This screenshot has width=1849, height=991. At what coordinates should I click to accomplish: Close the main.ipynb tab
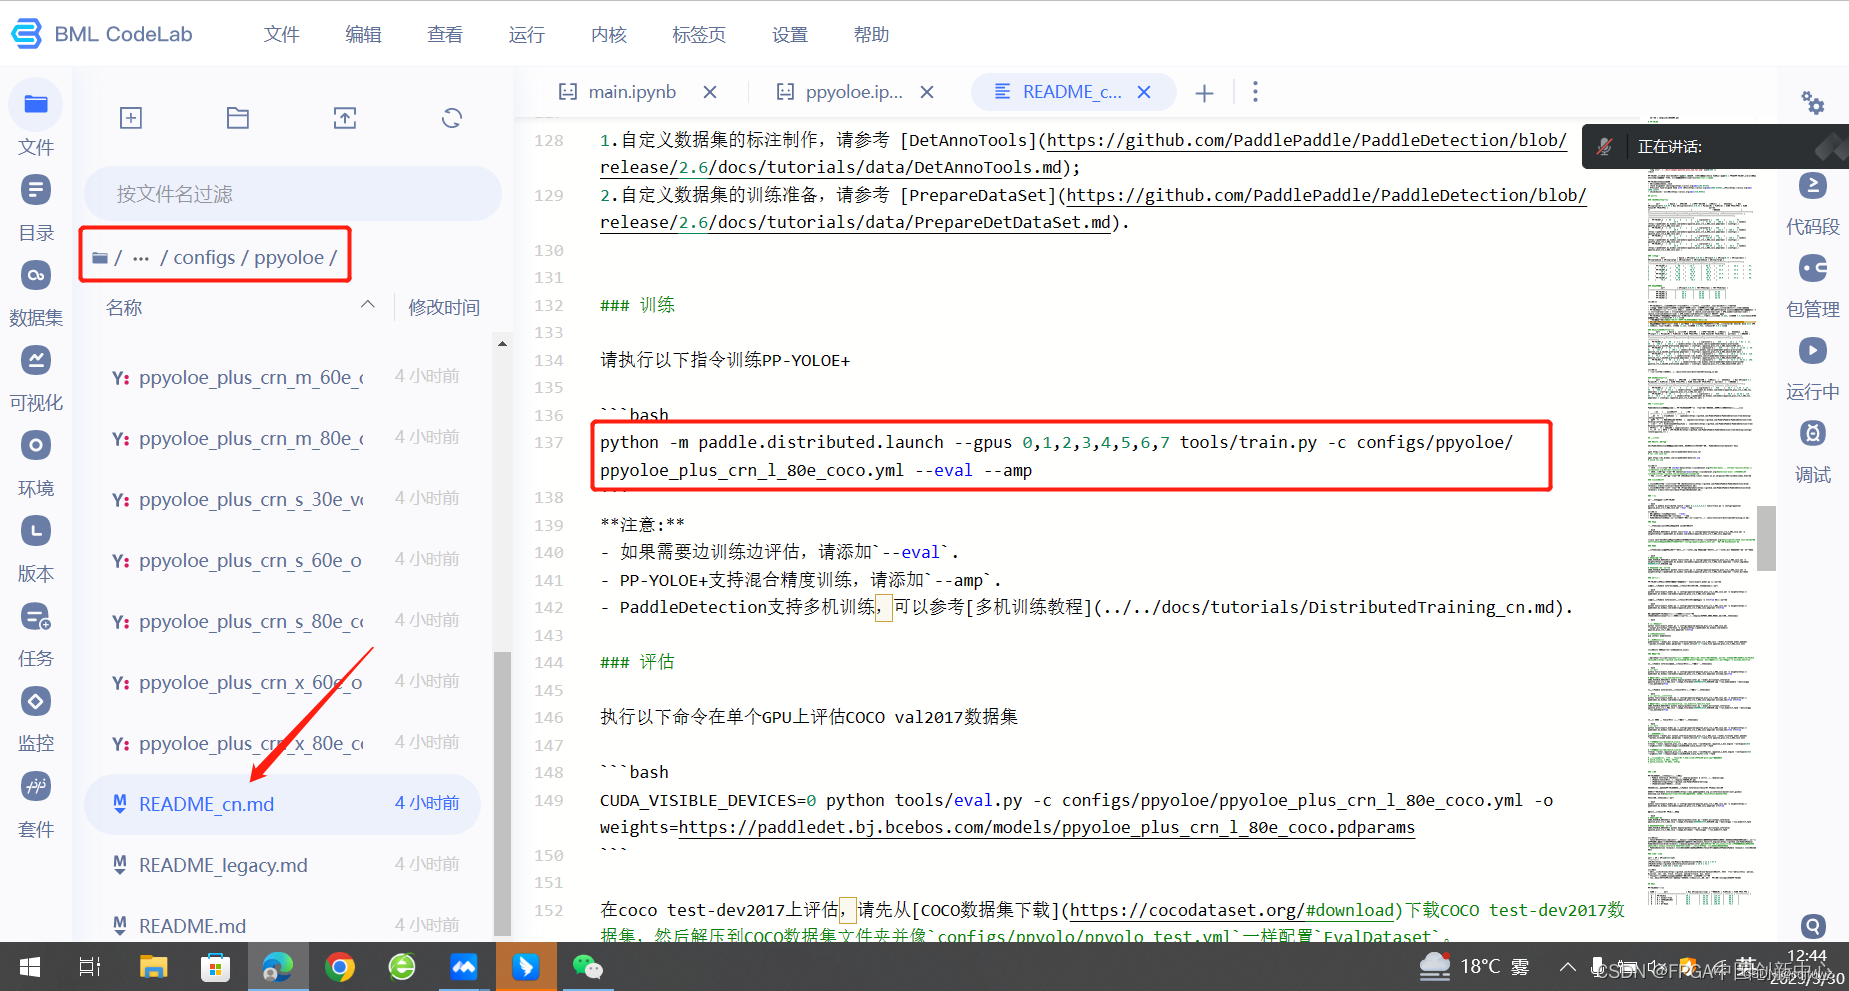click(710, 92)
